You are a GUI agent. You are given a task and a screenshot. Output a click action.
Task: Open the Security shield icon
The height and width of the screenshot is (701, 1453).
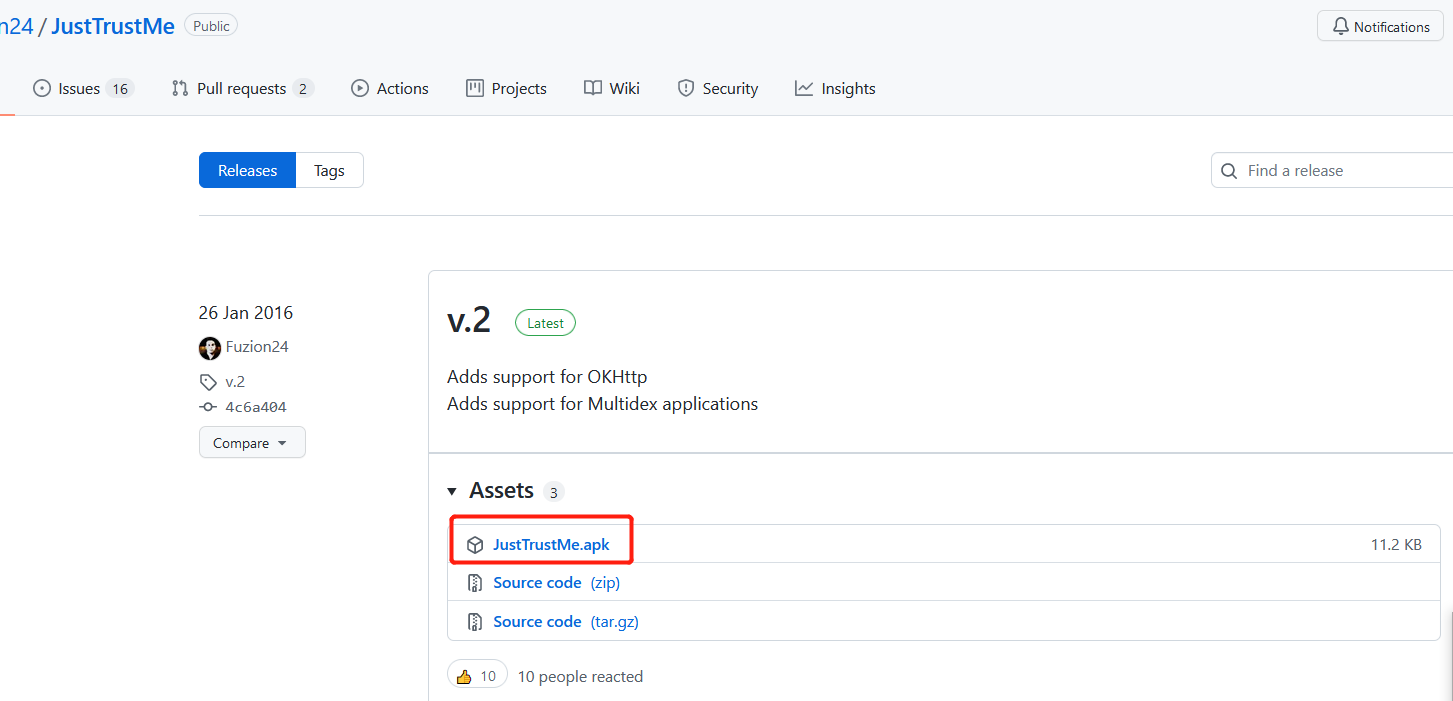click(686, 88)
